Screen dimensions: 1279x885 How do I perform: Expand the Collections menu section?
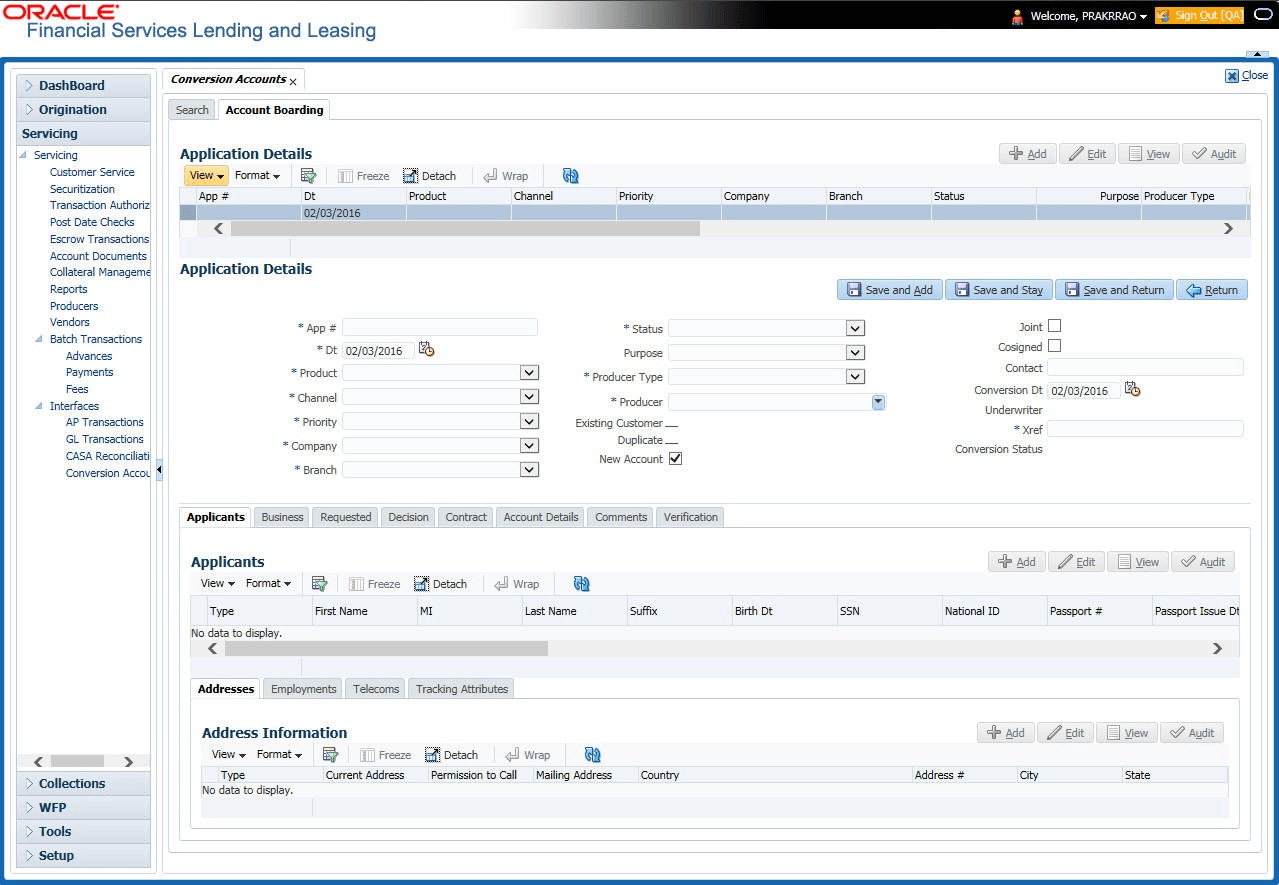click(72, 784)
